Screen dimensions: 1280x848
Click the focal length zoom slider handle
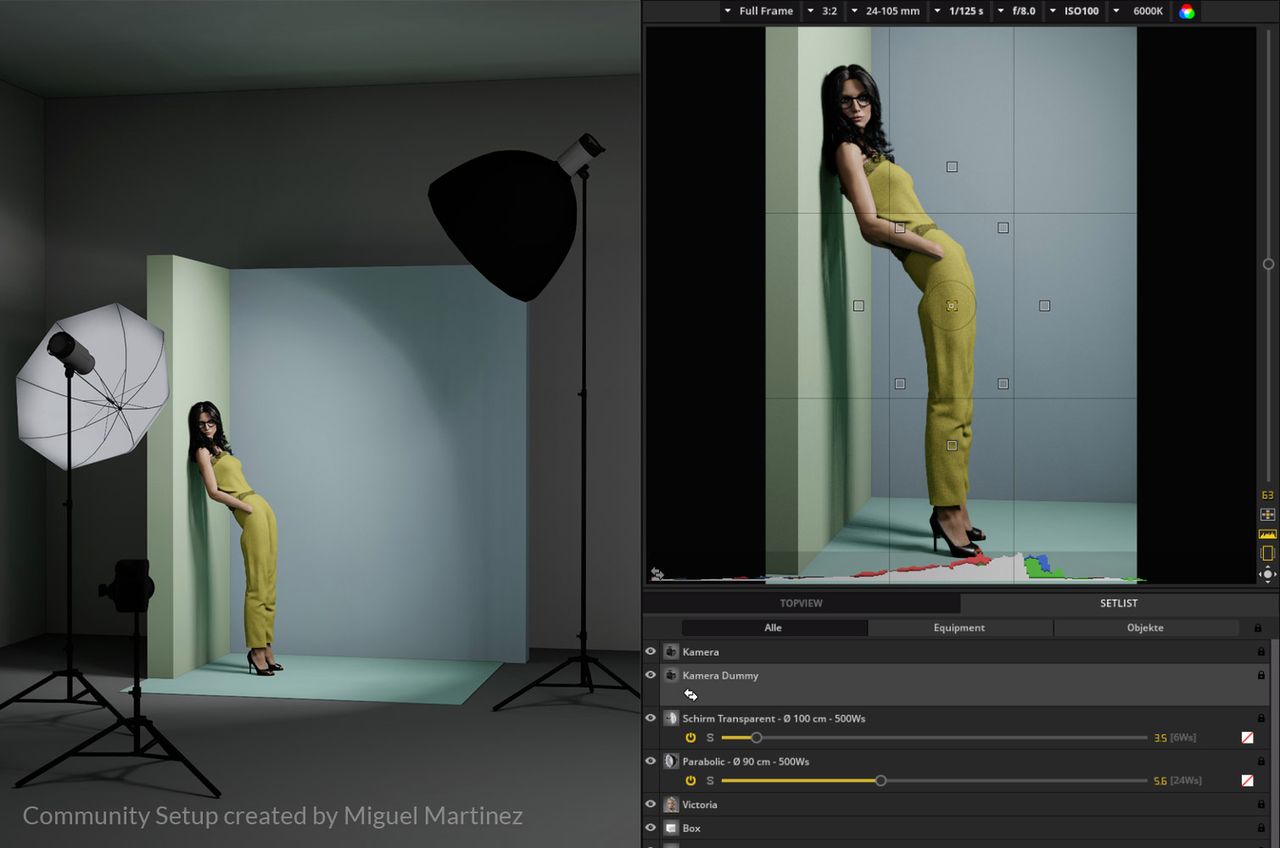1268,264
